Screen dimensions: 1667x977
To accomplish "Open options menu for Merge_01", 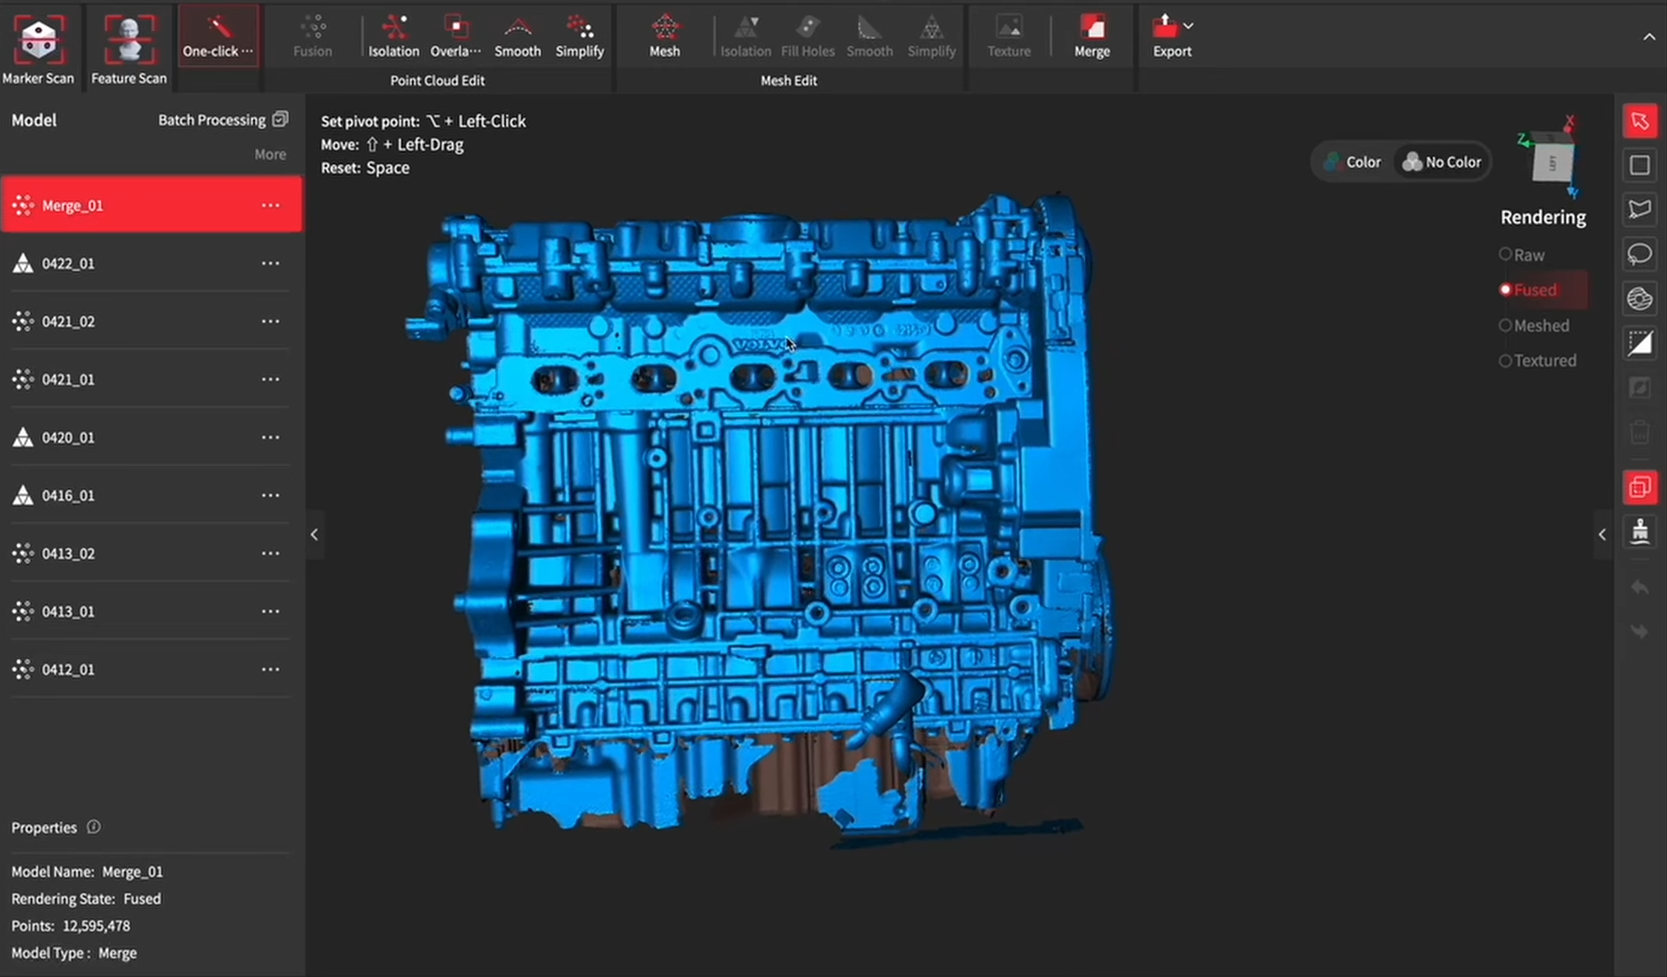I will [270, 205].
